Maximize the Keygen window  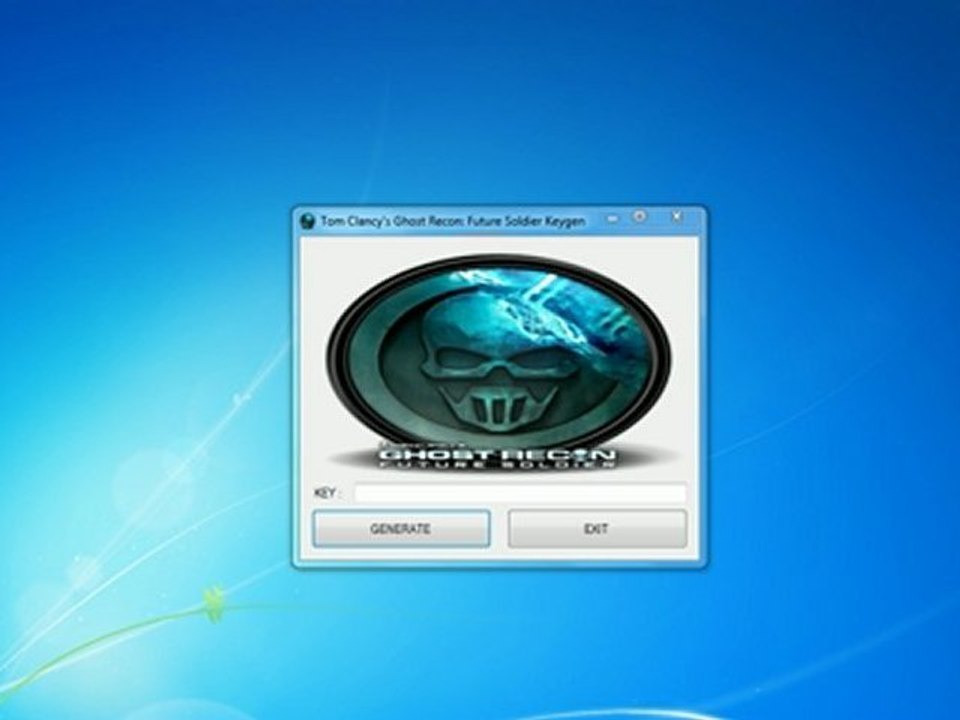point(639,217)
